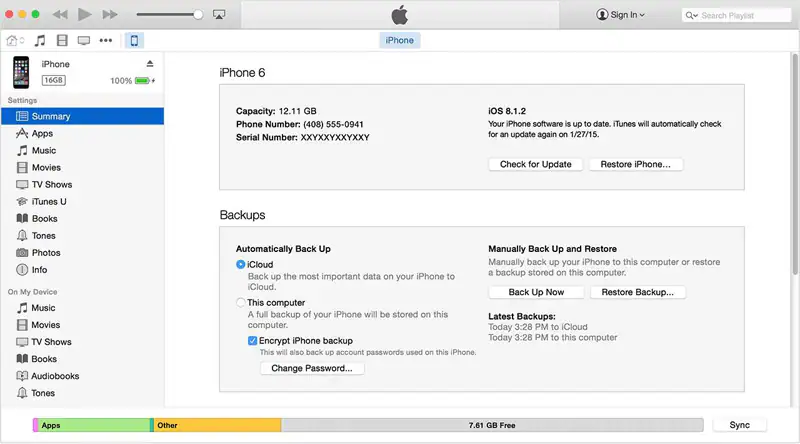Switch to the TV Shows library icon

[84, 40]
